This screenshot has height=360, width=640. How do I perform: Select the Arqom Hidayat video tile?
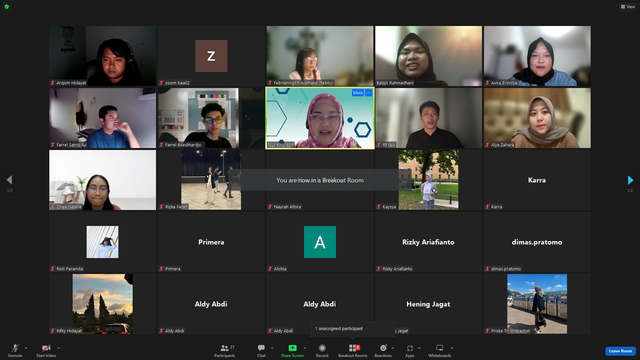tap(102, 56)
